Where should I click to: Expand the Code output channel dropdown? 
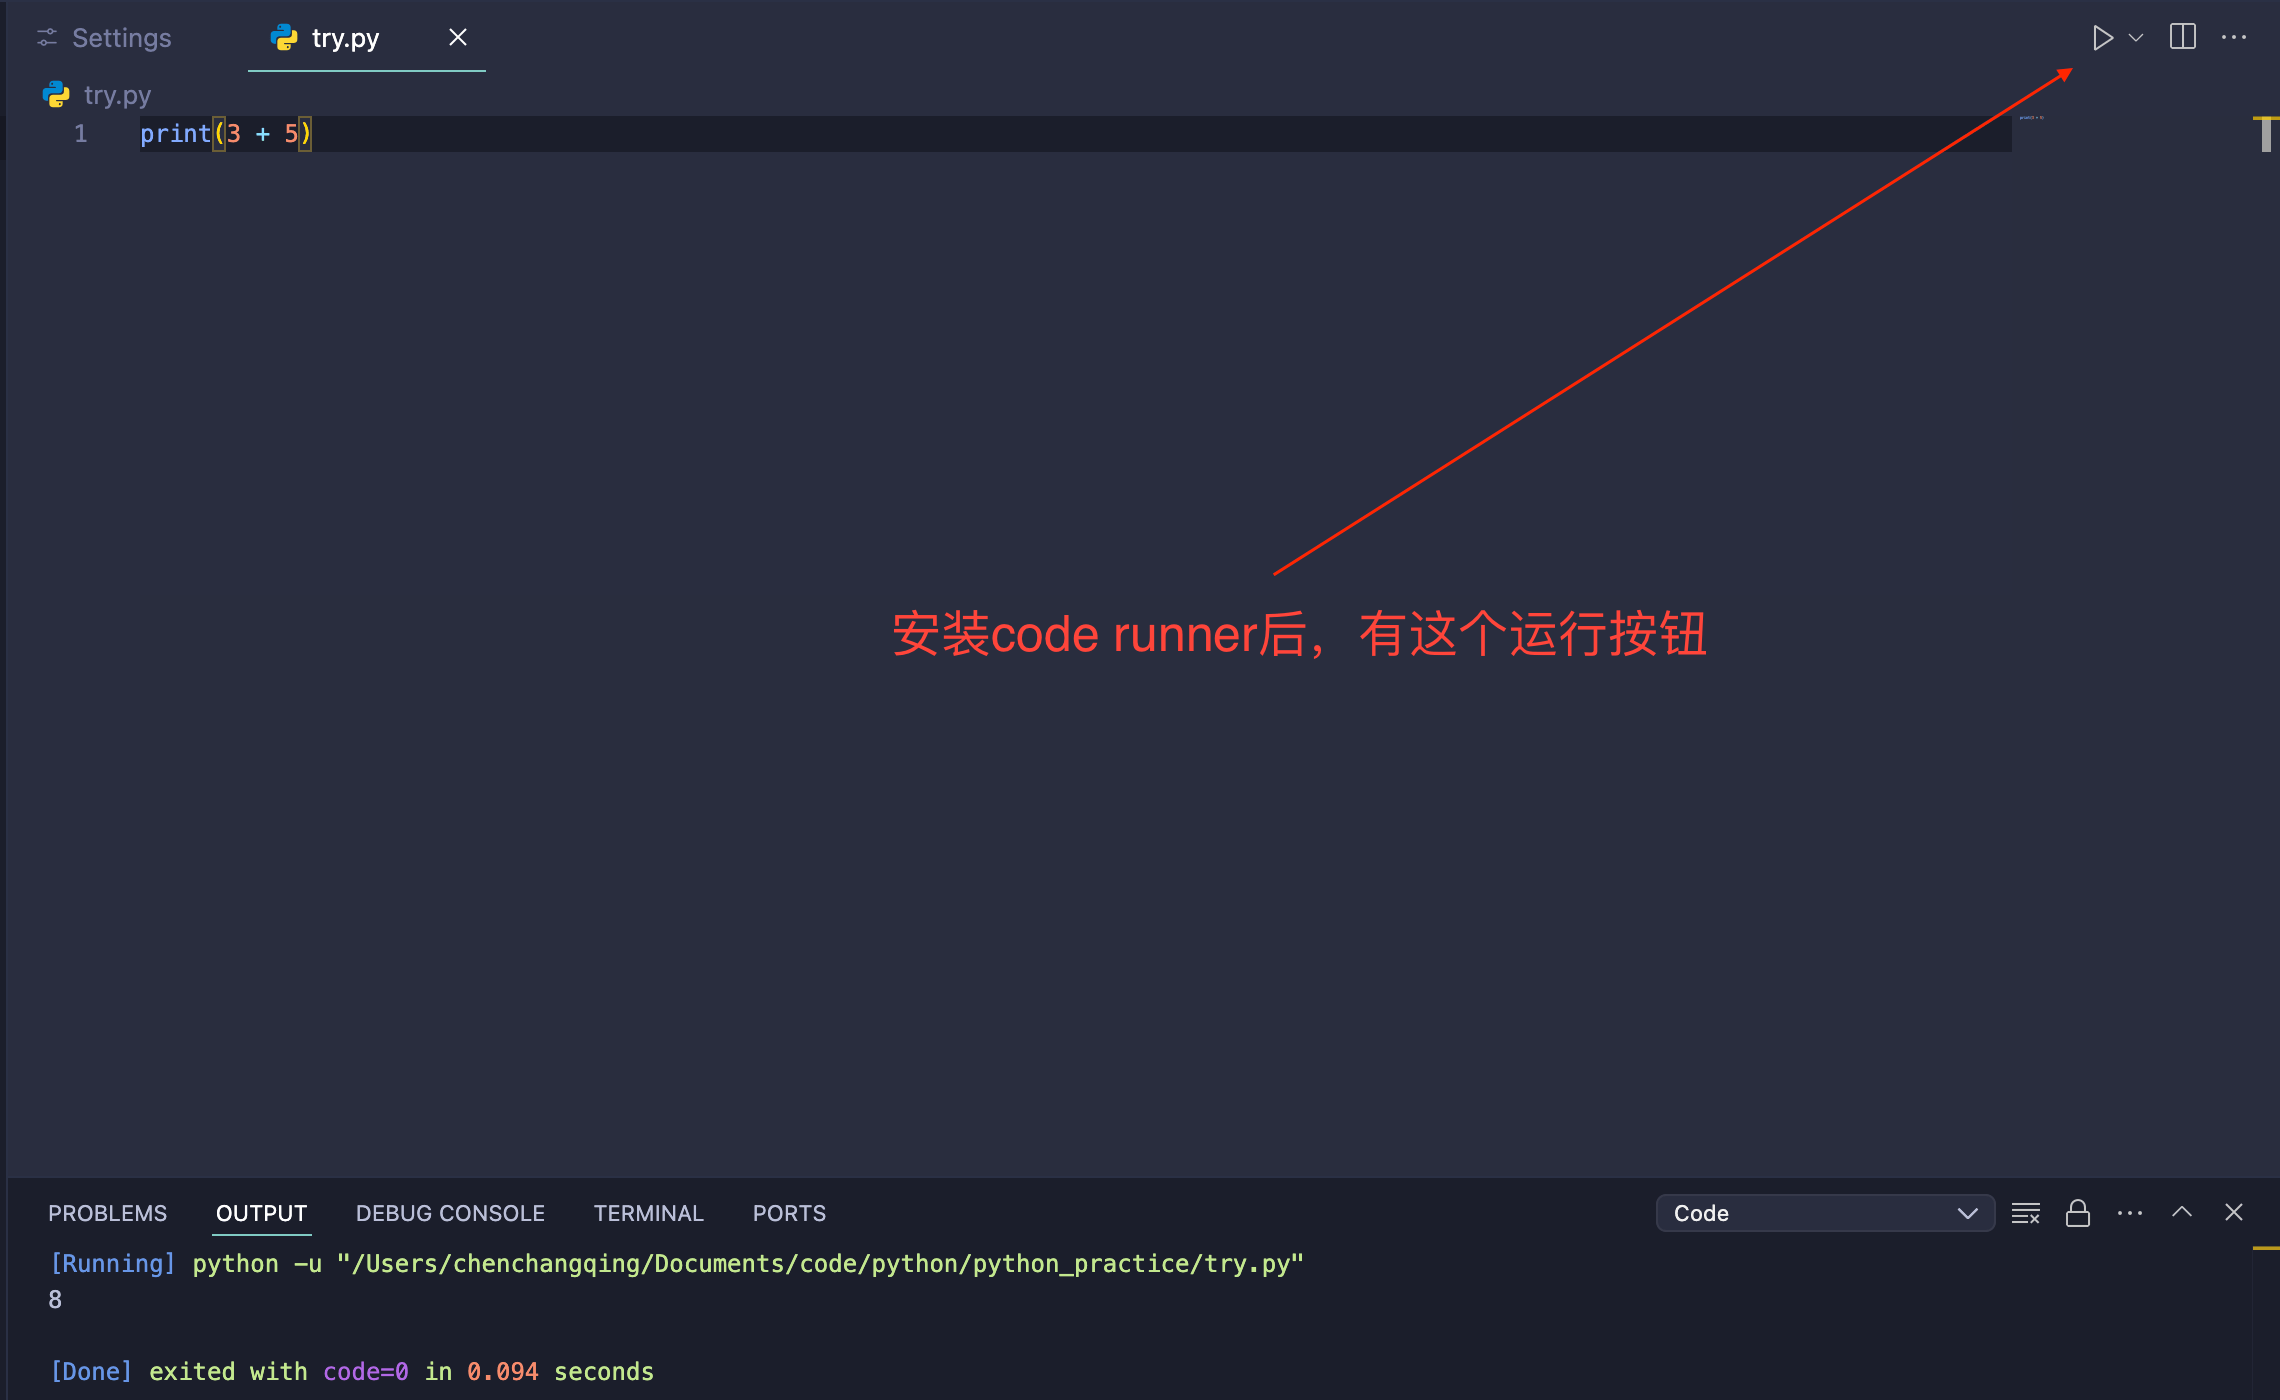[1824, 1213]
